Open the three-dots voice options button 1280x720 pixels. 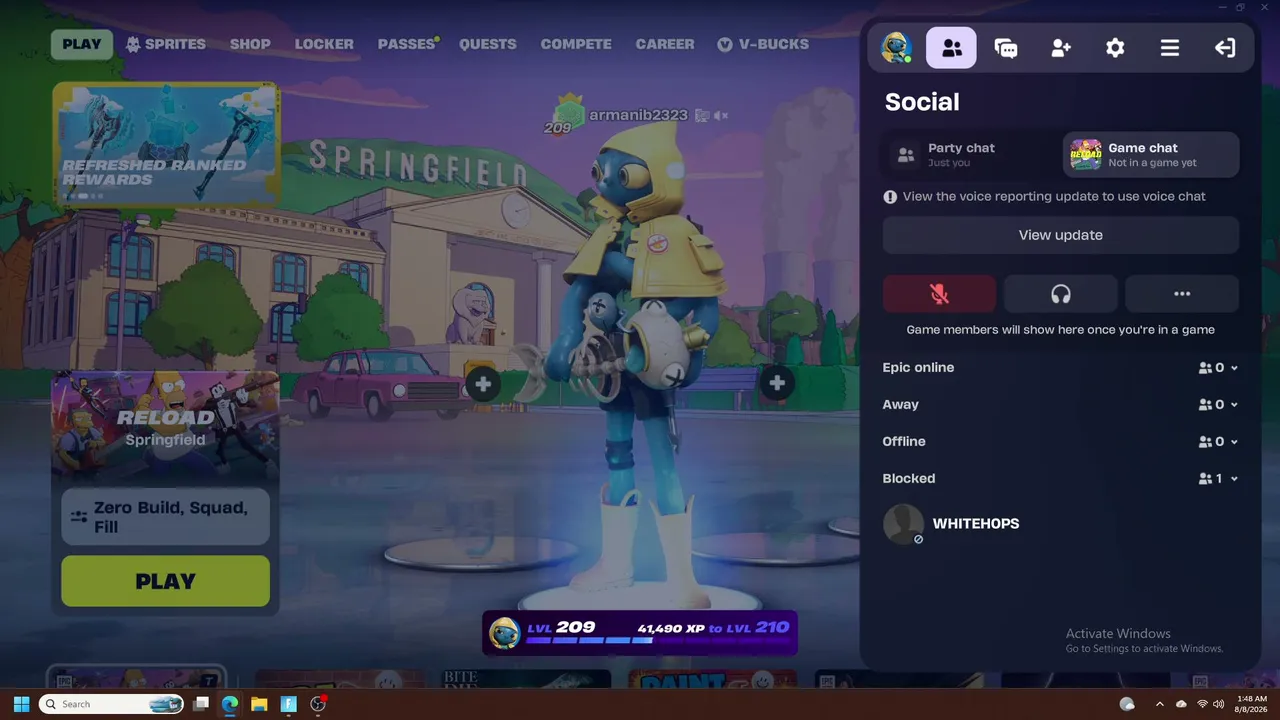[1182, 294]
